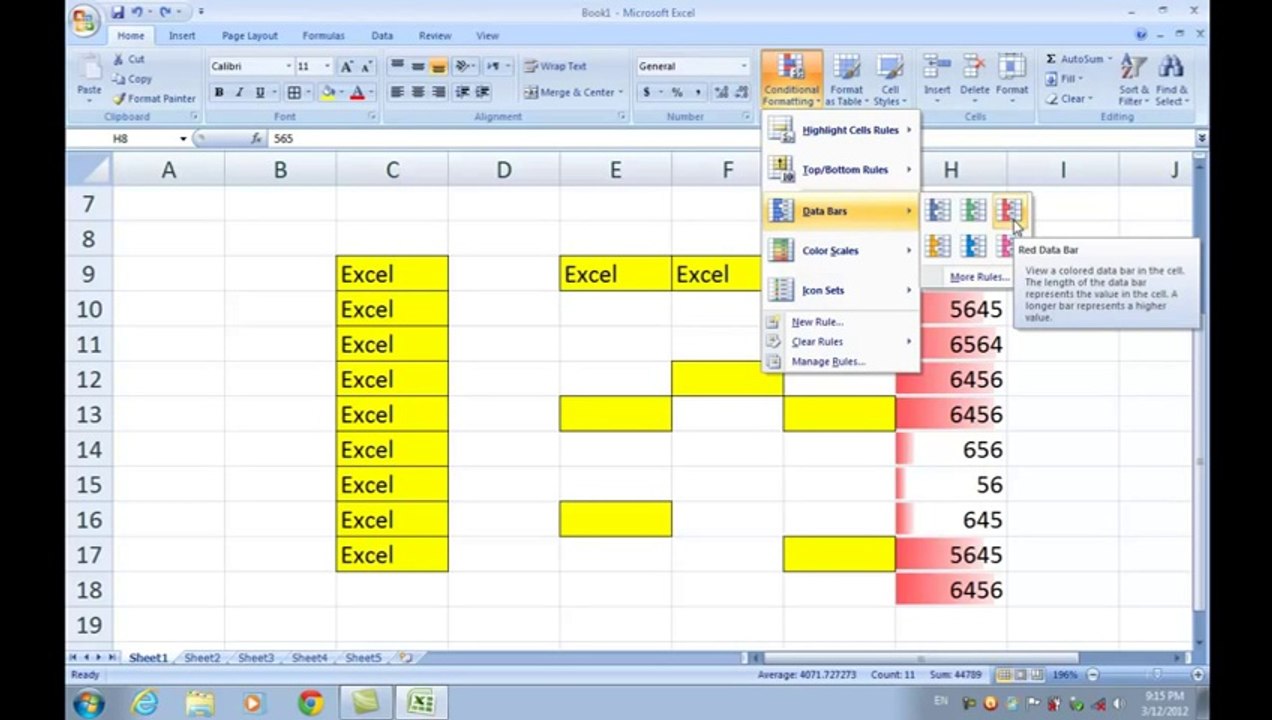
Task: Open Google Chrome from the taskbar
Action: 310,703
